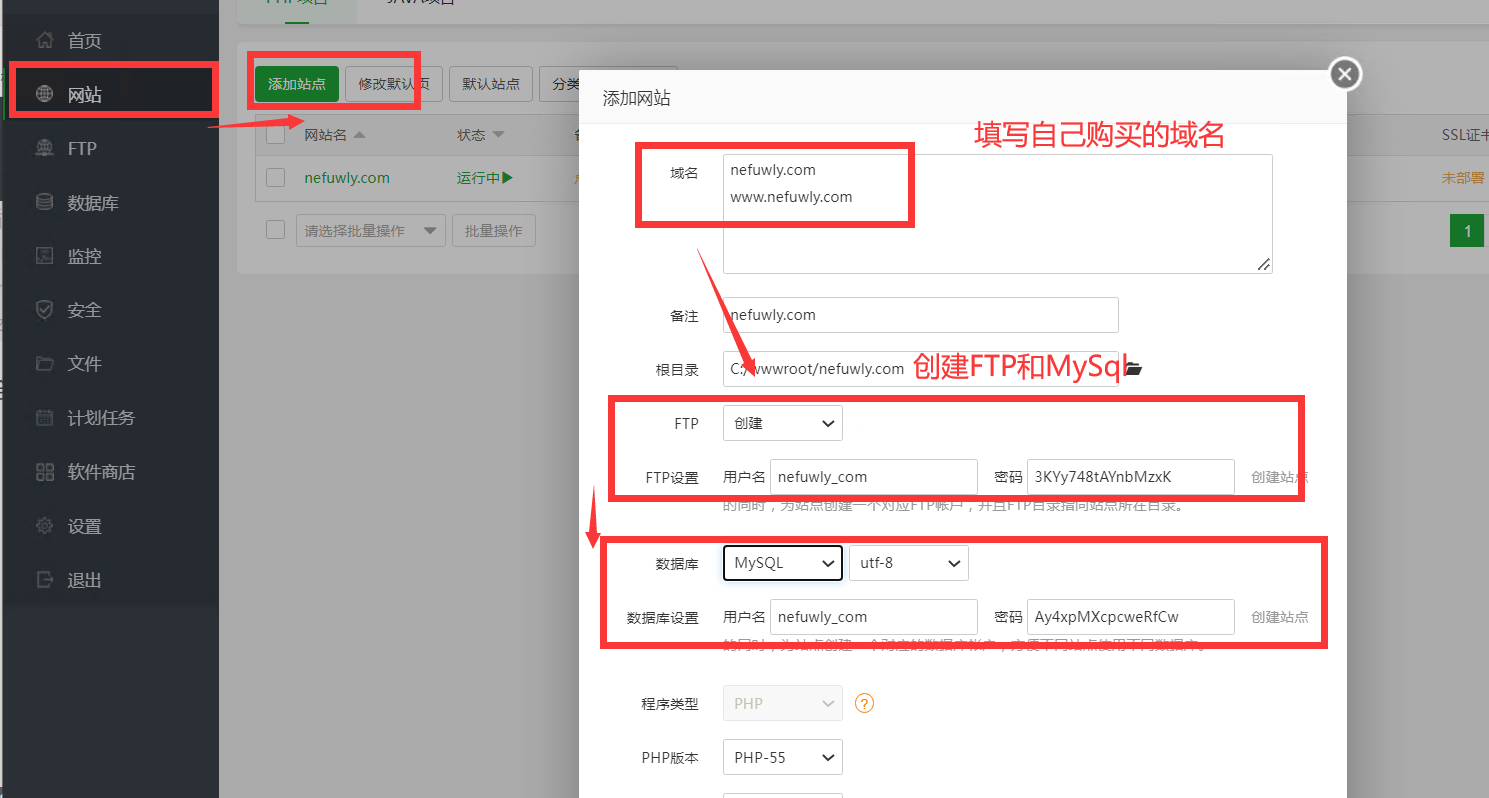Select the checkbox beside nefuwly.com

point(275,177)
